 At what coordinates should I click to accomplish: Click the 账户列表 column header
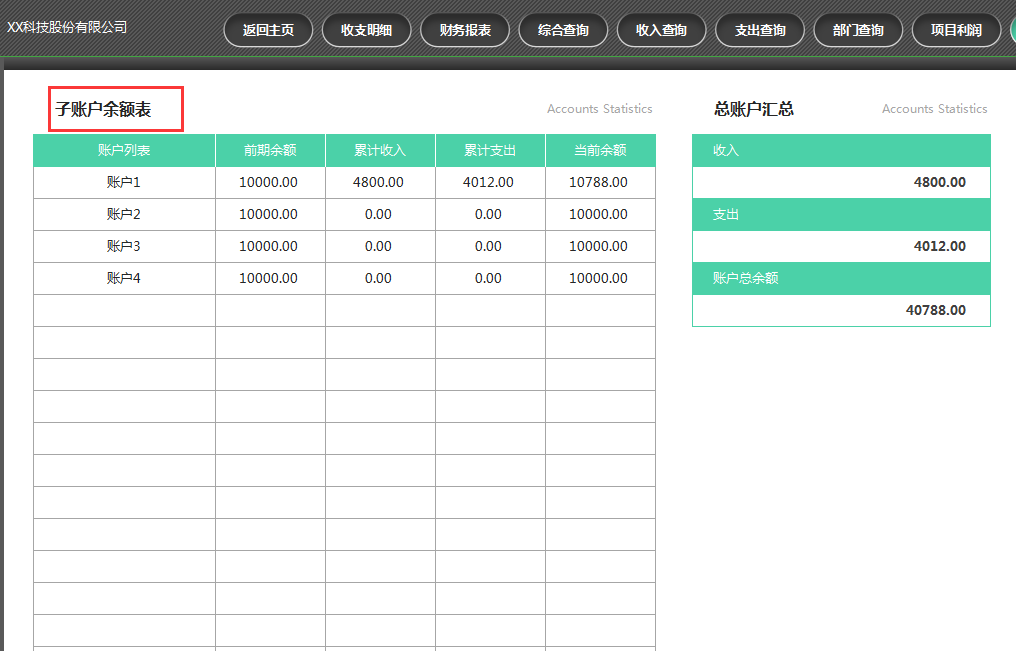pyautogui.click(x=123, y=149)
